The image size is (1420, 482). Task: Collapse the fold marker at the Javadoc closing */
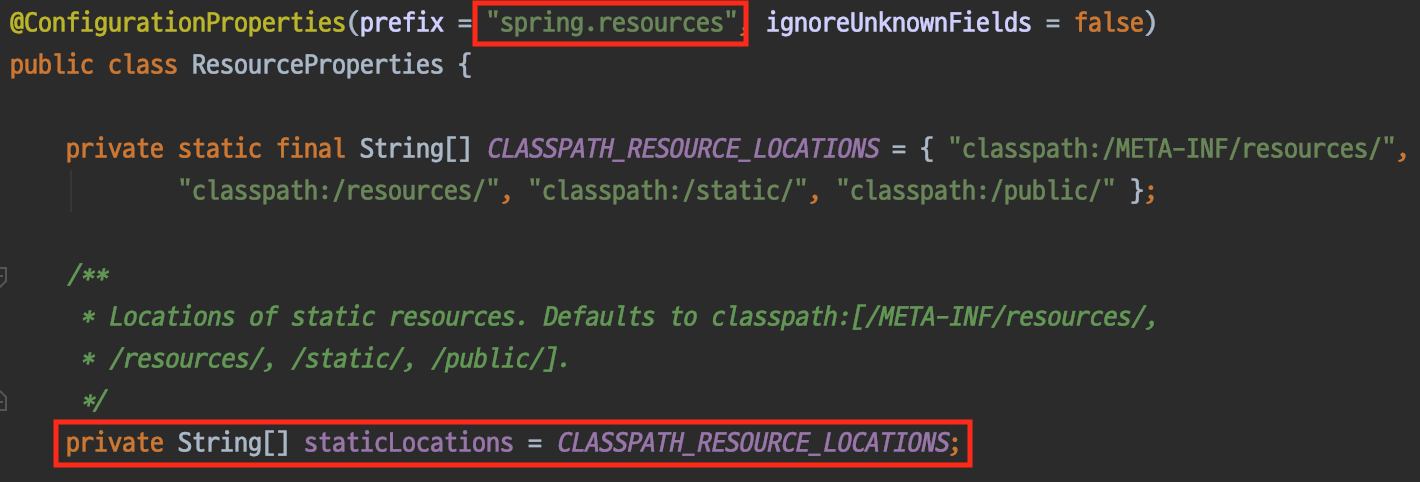pyautogui.click(x=3, y=400)
